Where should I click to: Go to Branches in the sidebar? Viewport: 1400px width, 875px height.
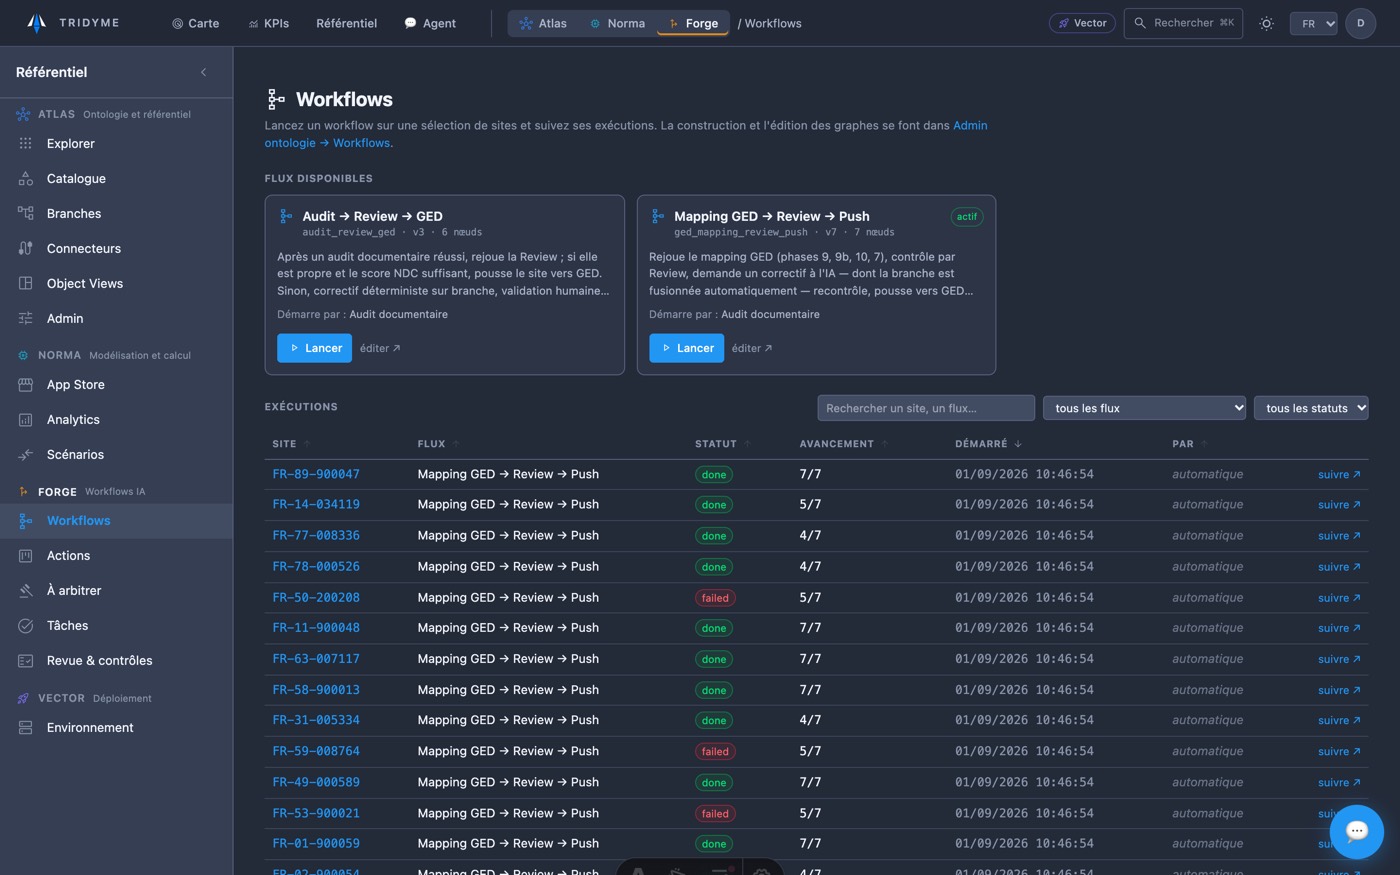tap(116, 214)
